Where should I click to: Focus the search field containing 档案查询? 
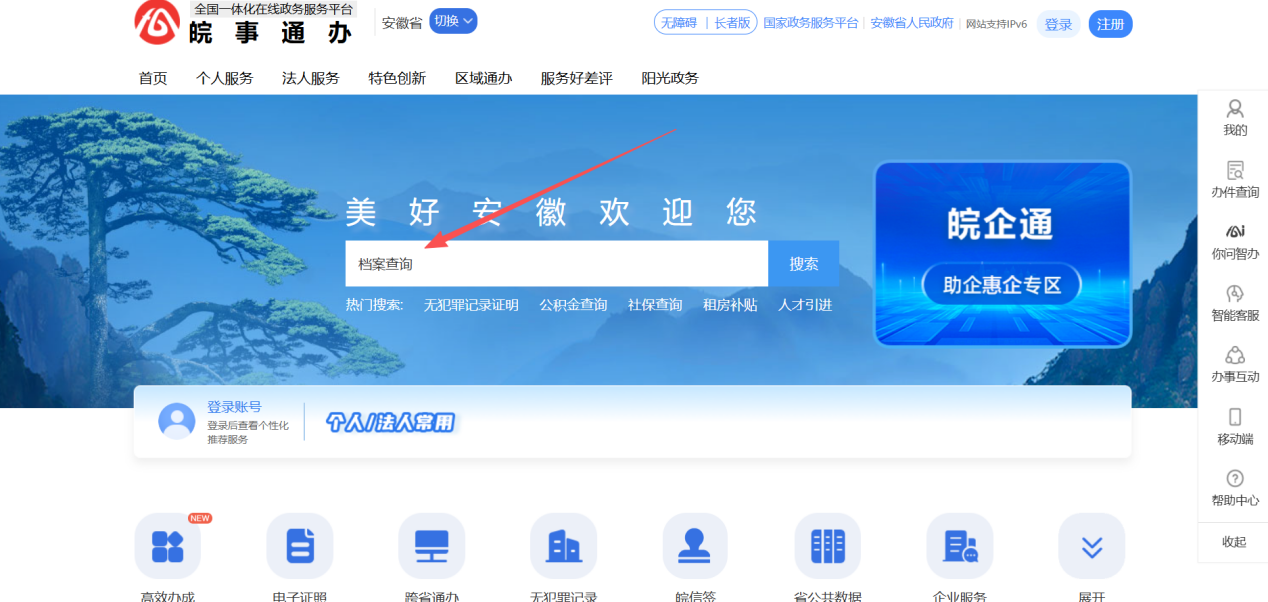(x=557, y=264)
